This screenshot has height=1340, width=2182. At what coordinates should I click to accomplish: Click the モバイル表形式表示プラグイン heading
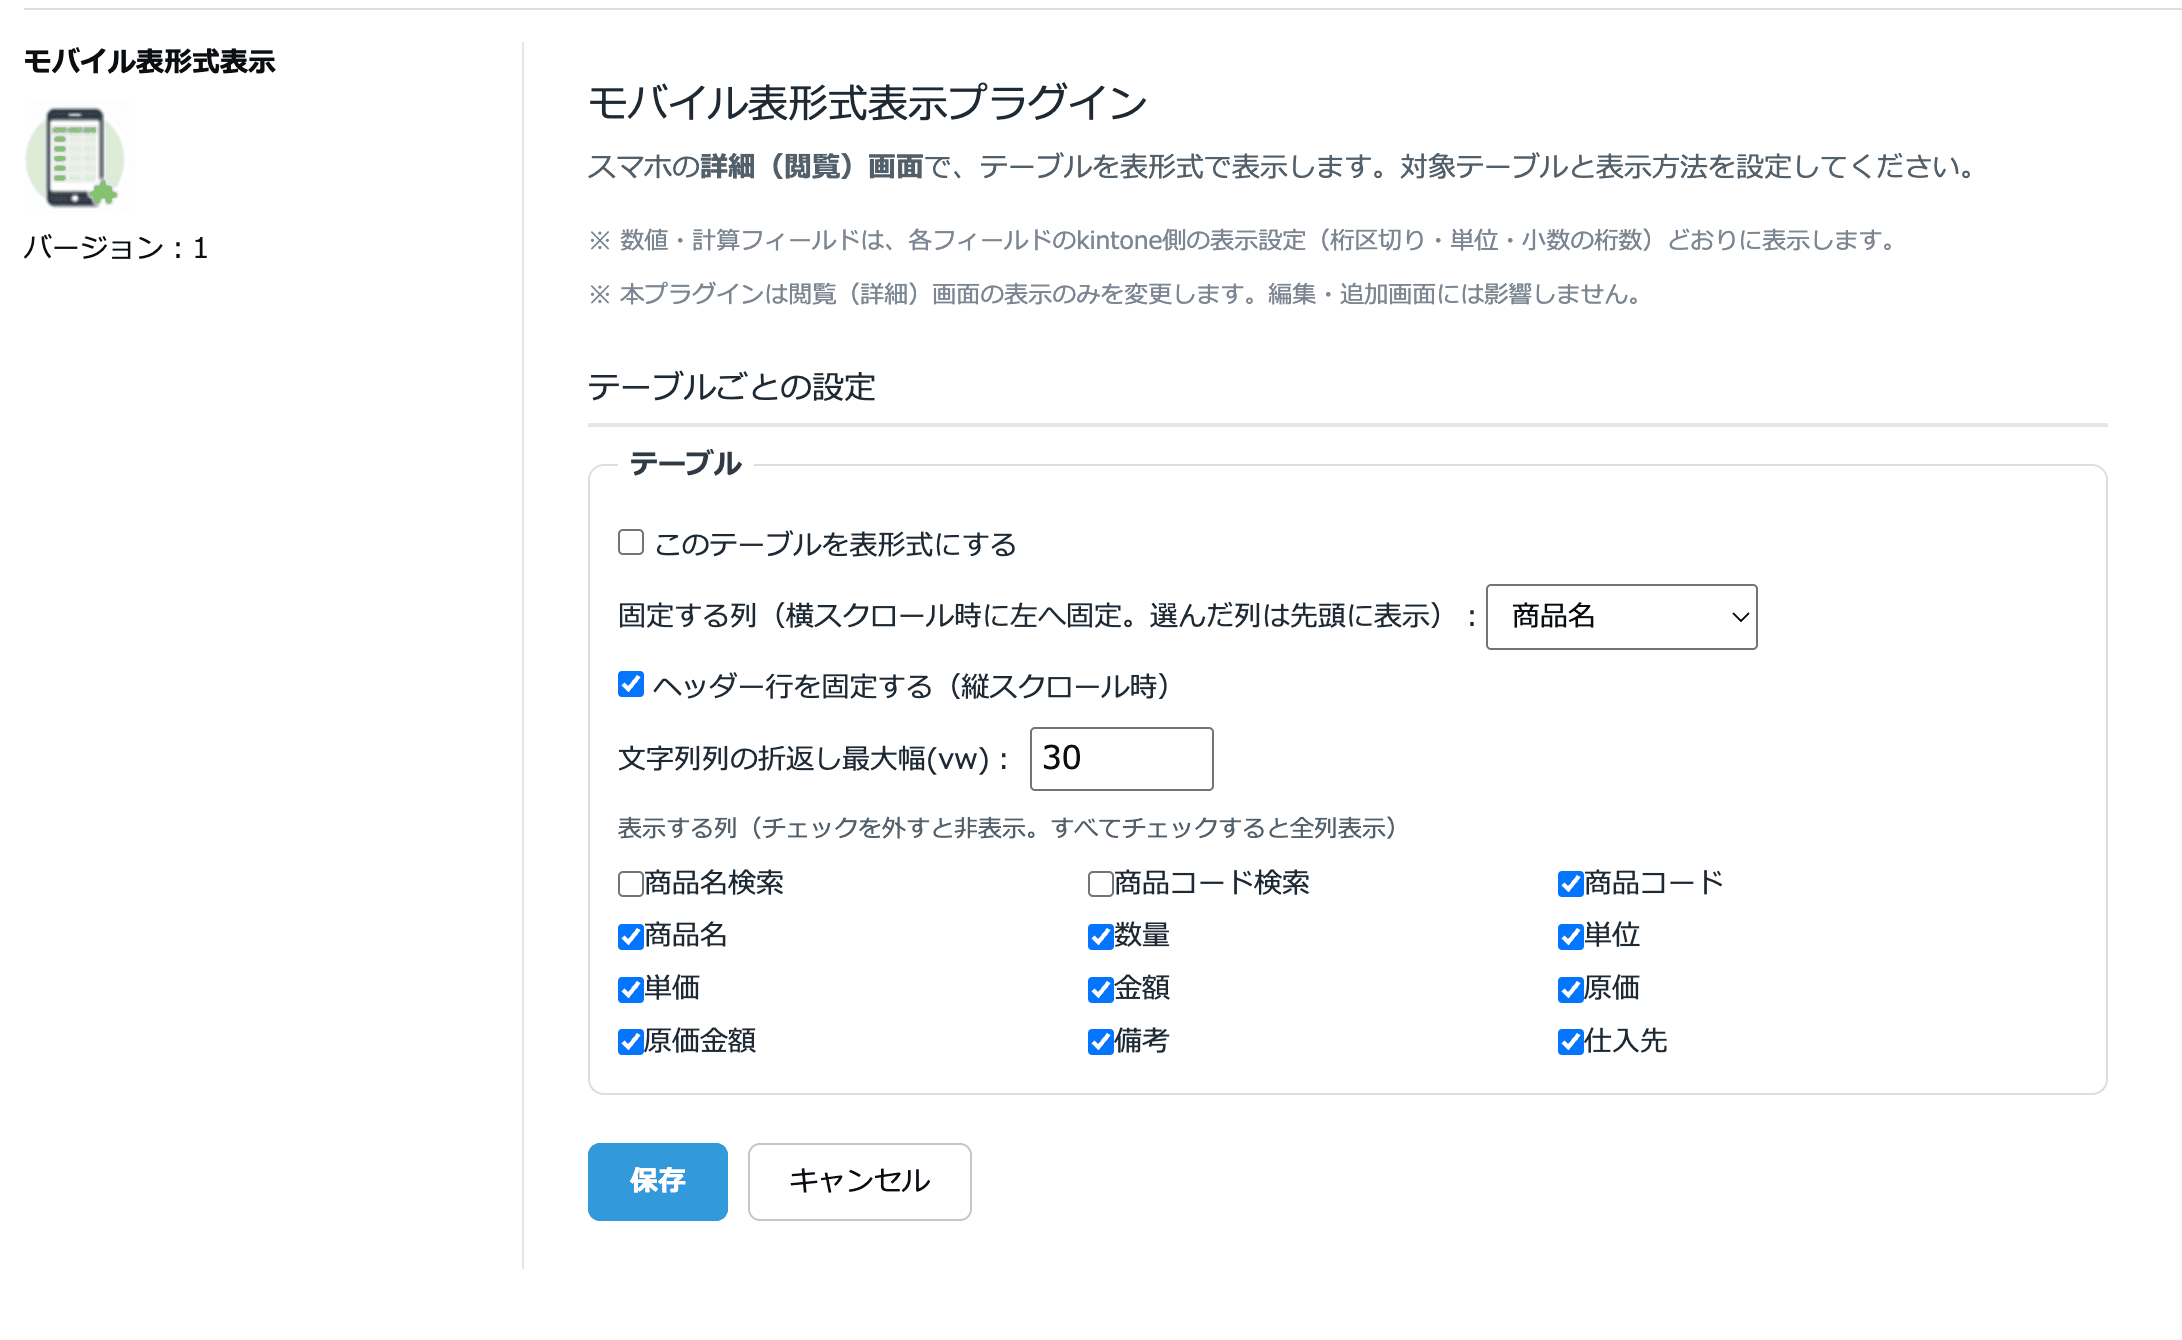(867, 103)
